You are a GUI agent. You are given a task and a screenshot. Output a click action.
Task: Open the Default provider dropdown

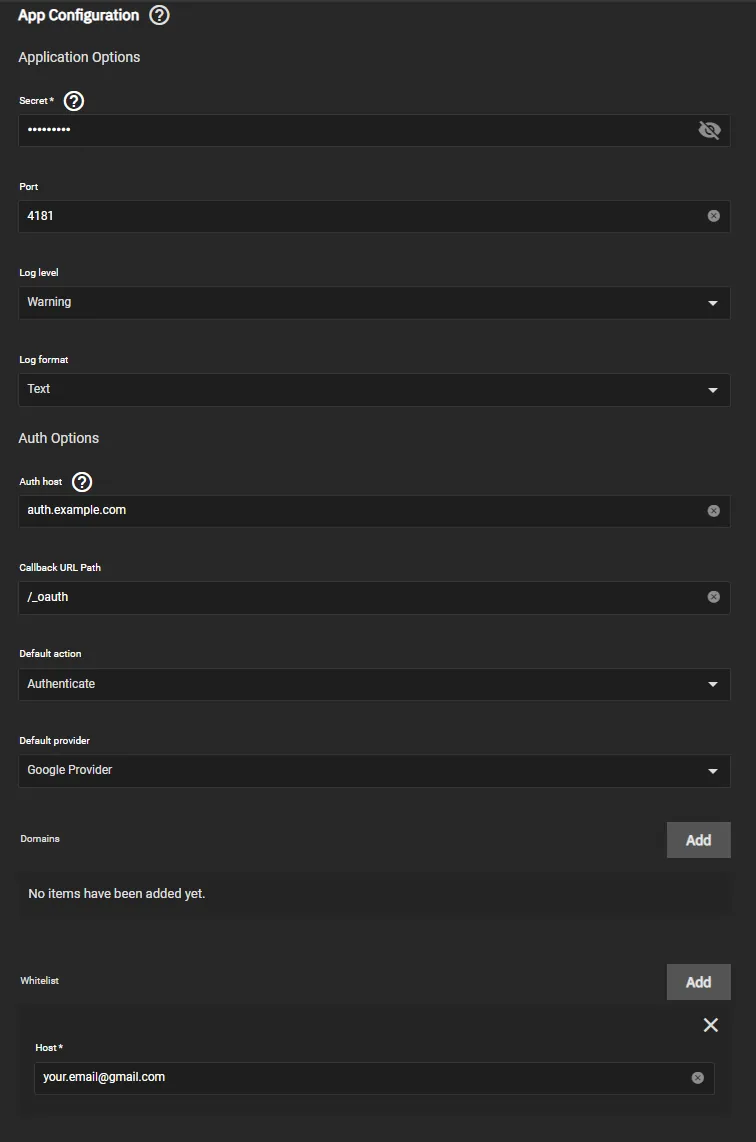click(x=713, y=770)
